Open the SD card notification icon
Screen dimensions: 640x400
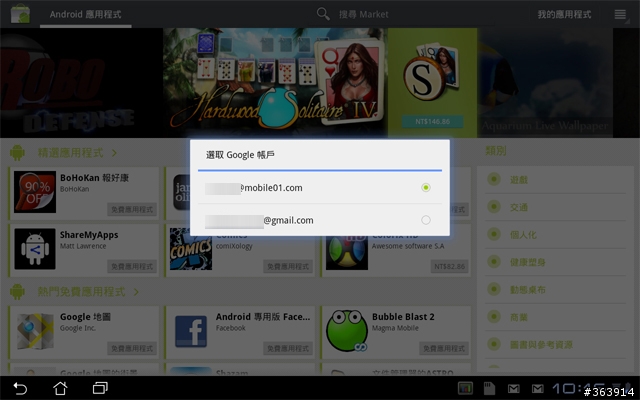(x=489, y=388)
